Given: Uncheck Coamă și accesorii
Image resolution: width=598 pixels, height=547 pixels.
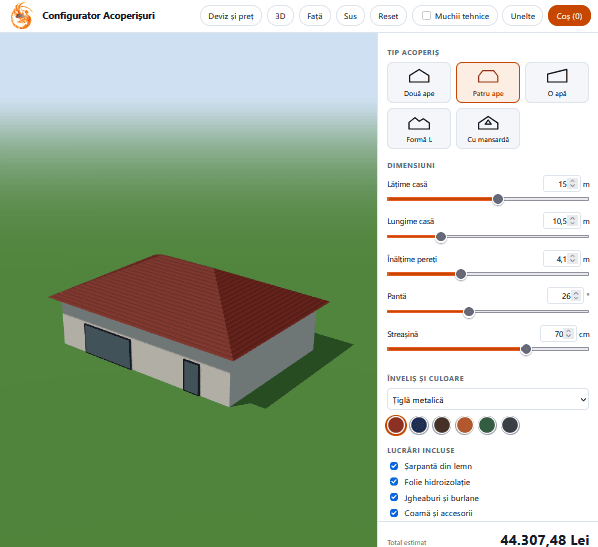Looking at the screenshot, I should click(394, 513).
